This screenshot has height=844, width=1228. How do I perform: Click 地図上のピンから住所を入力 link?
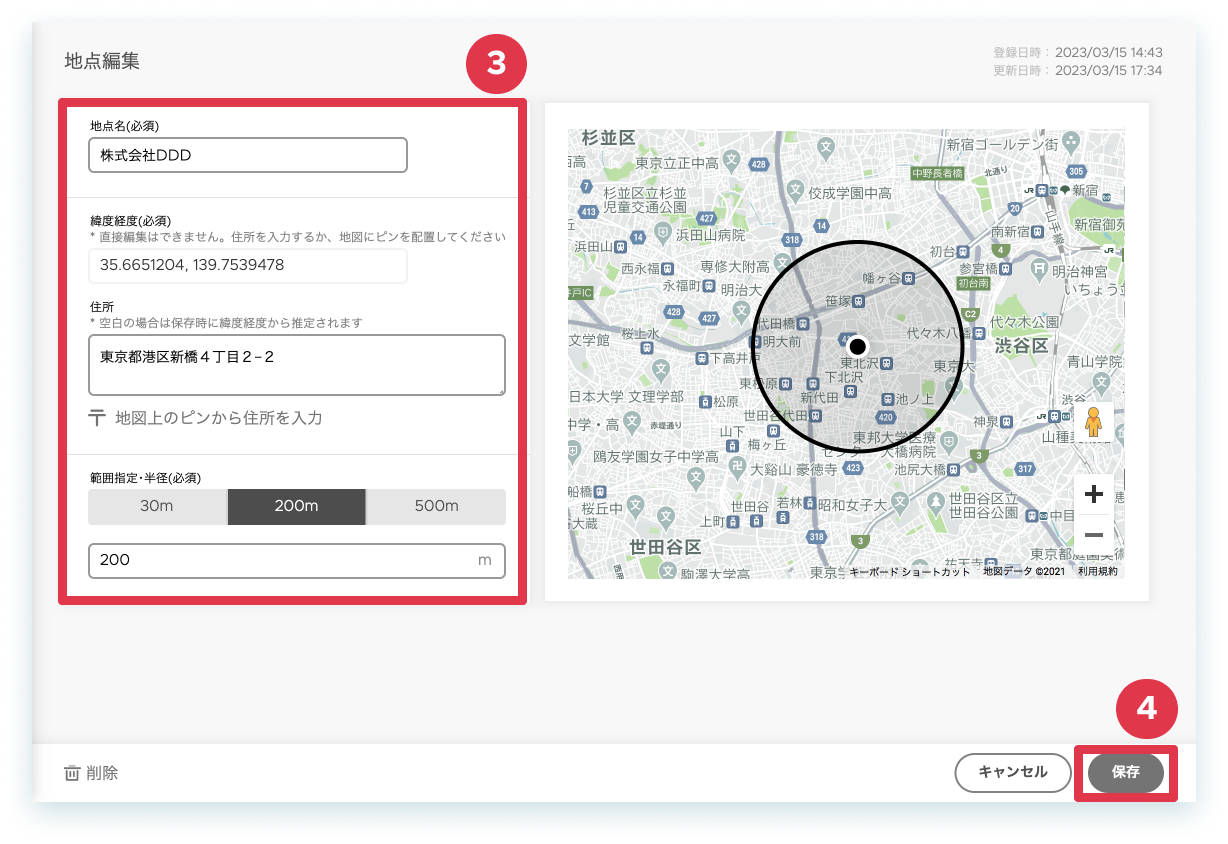tap(219, 418)
